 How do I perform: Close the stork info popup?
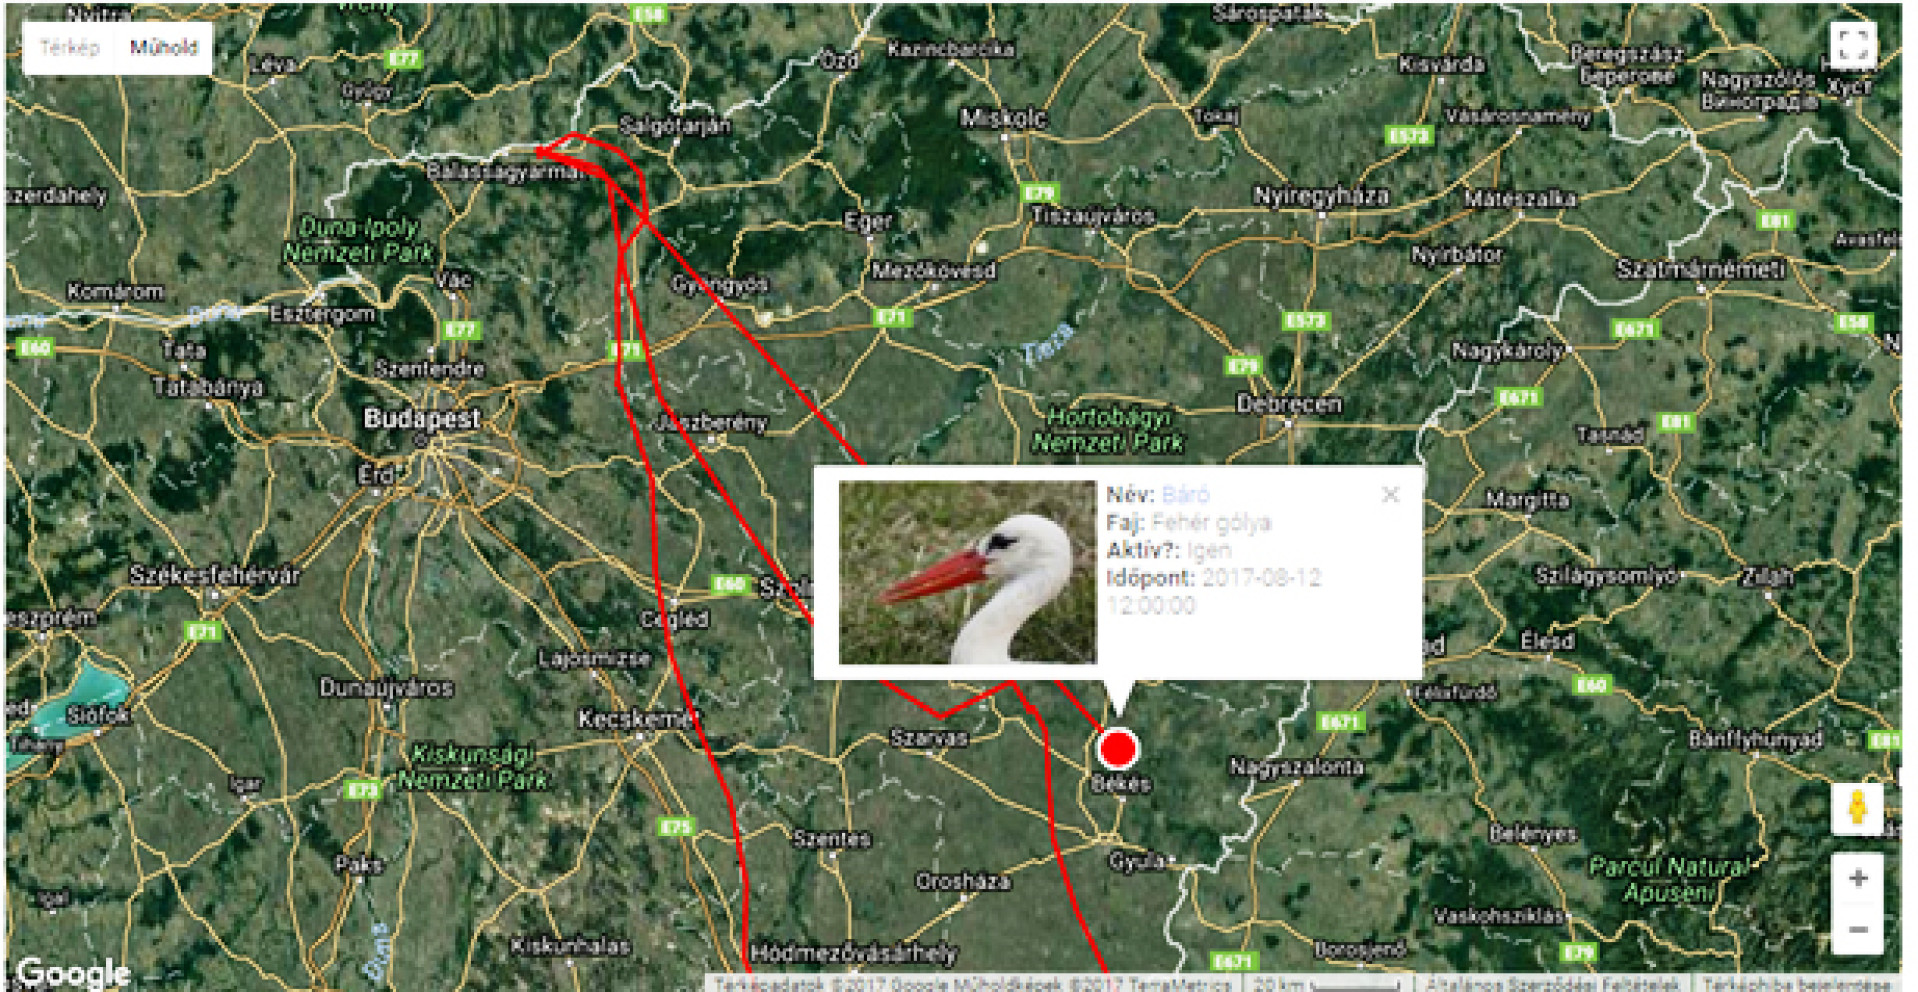pyautogui.click(x=1390, y=494)
